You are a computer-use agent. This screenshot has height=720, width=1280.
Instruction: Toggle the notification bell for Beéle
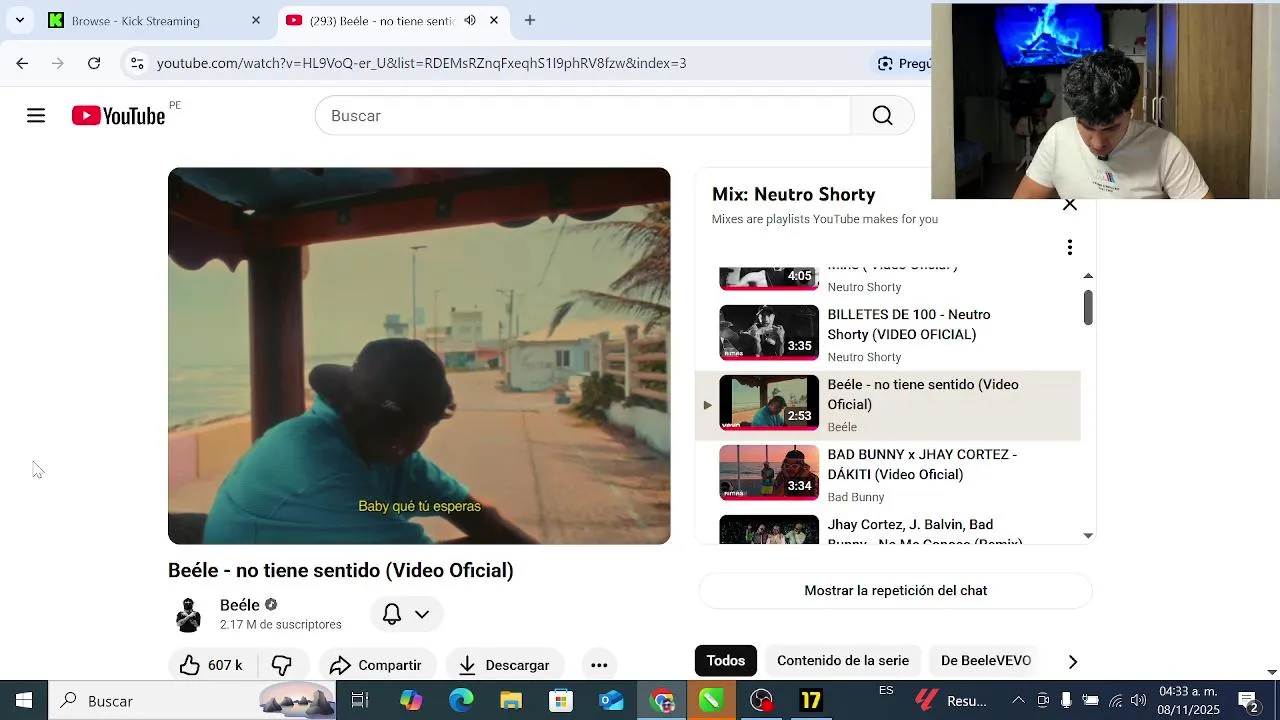392,614
